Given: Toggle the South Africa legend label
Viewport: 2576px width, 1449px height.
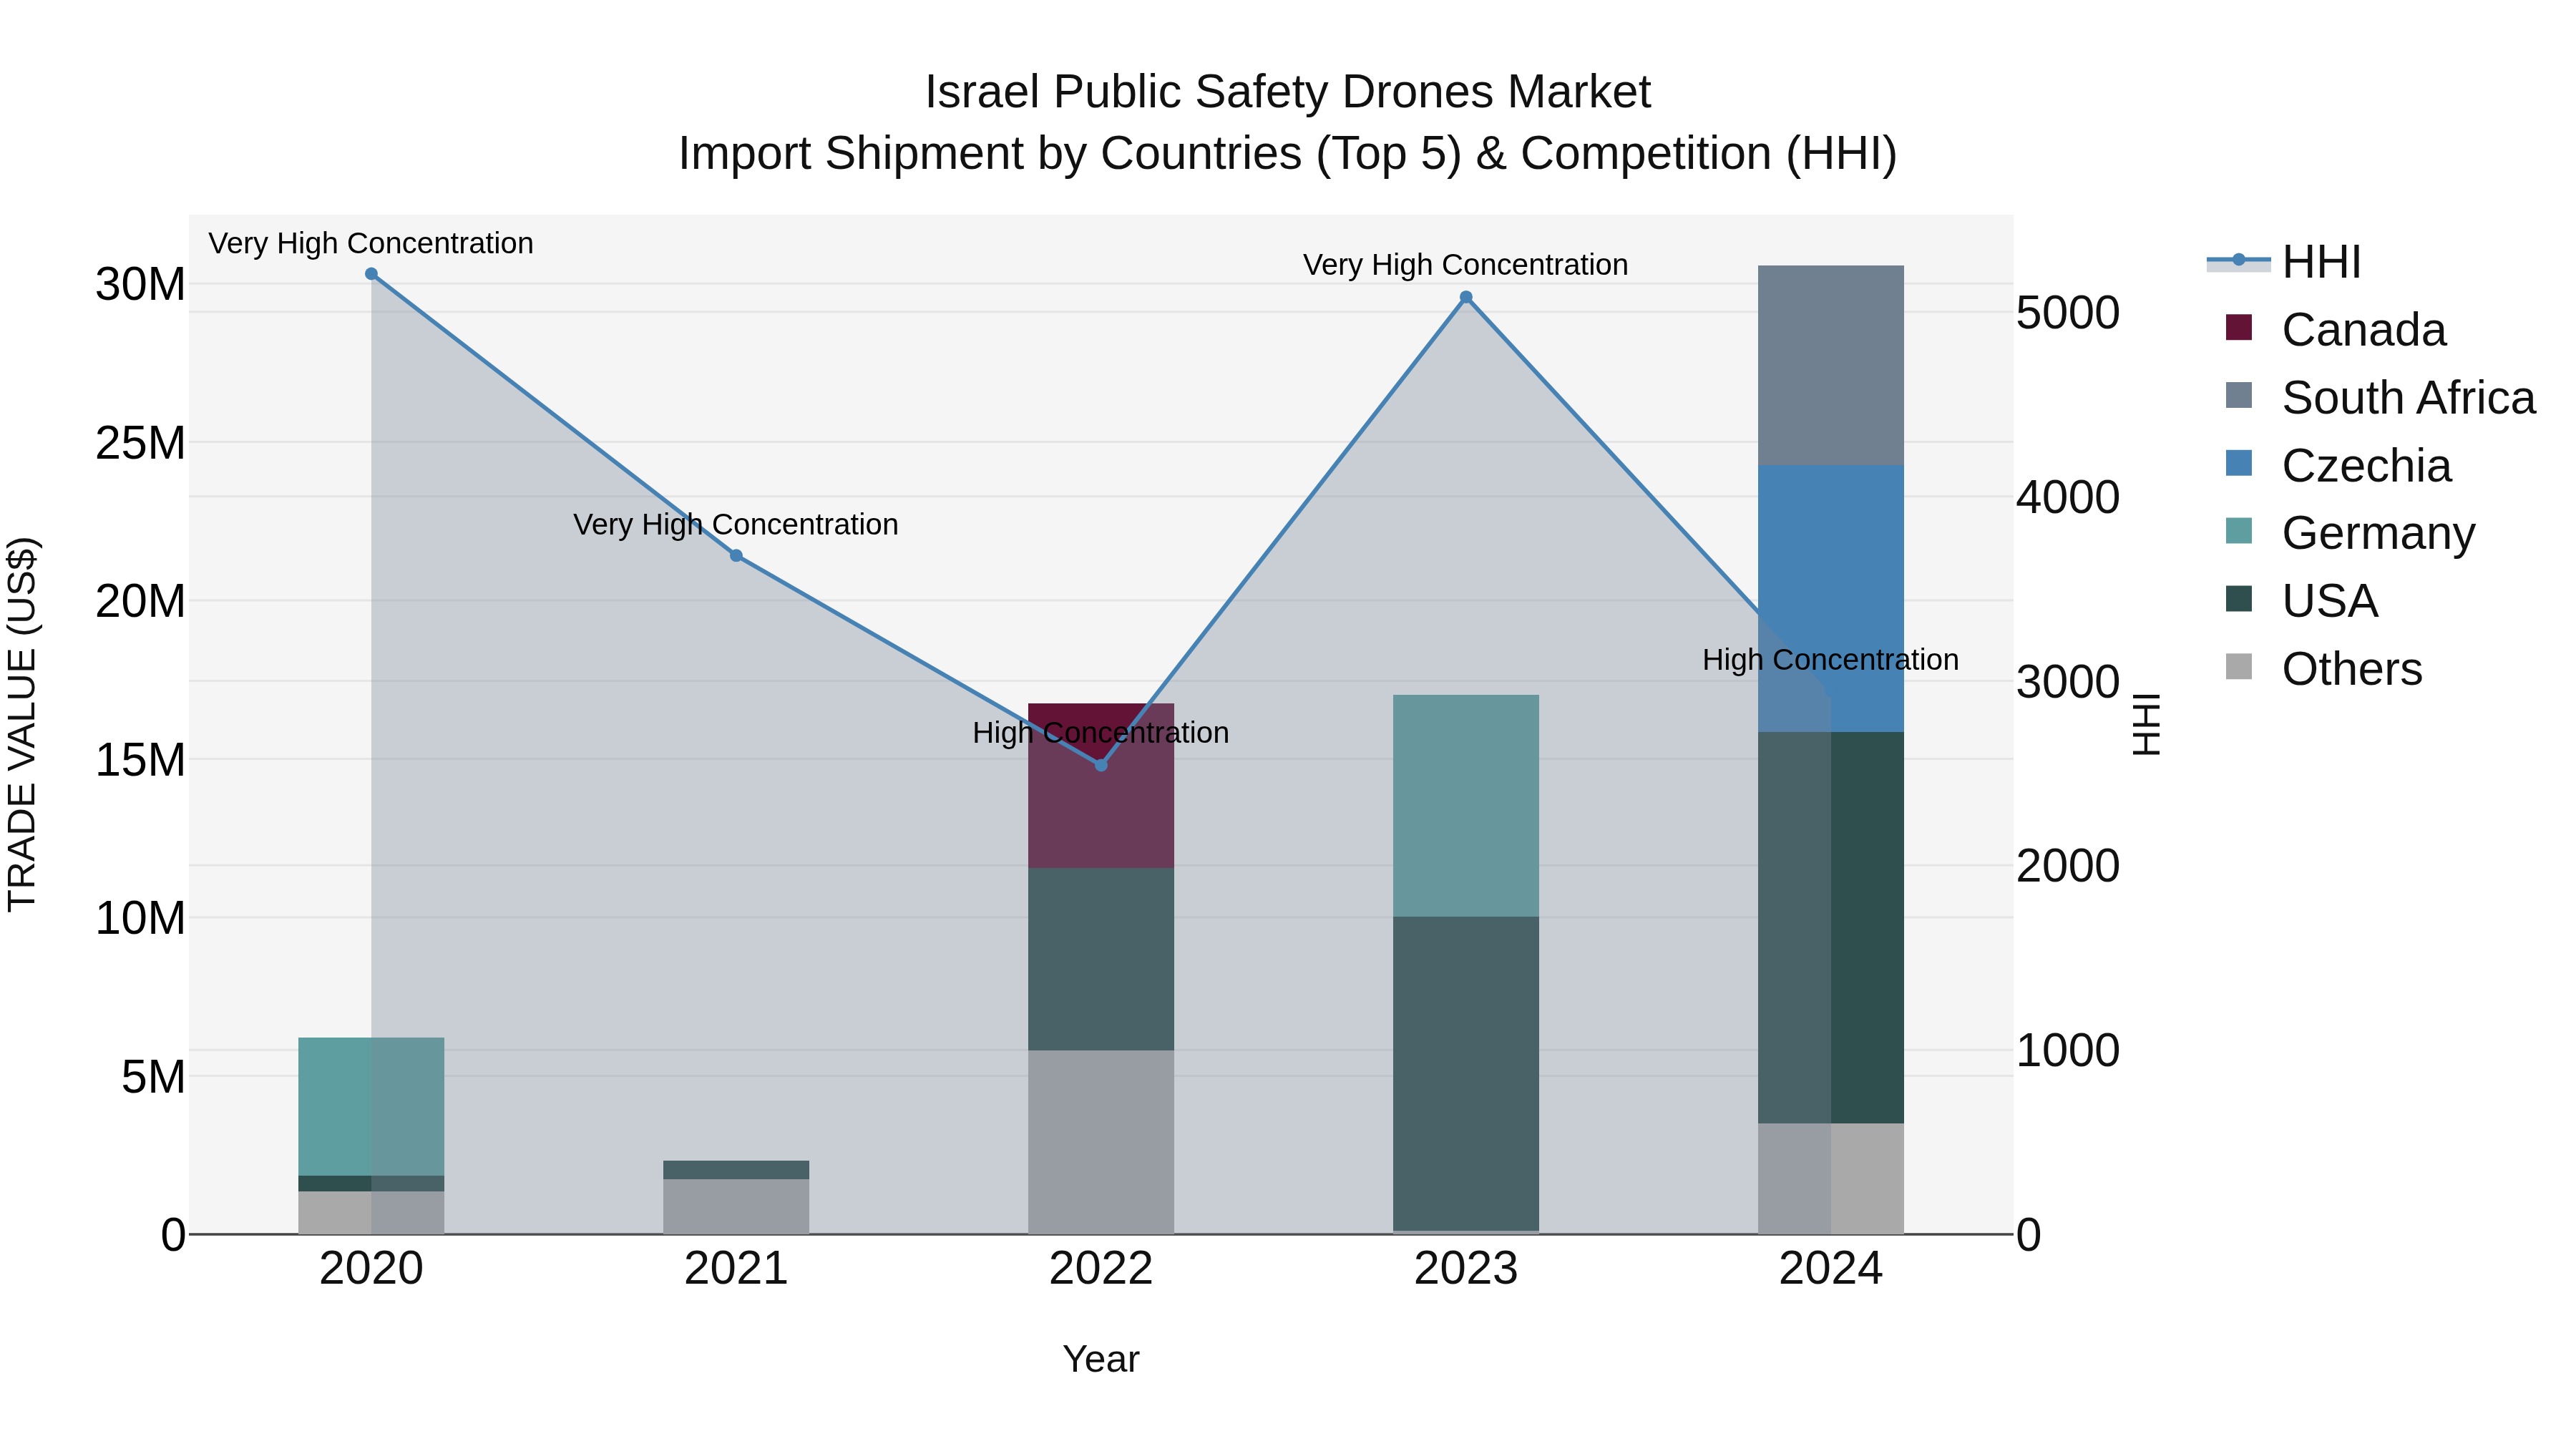Looking at the screenshot, I should [2409, 398].
